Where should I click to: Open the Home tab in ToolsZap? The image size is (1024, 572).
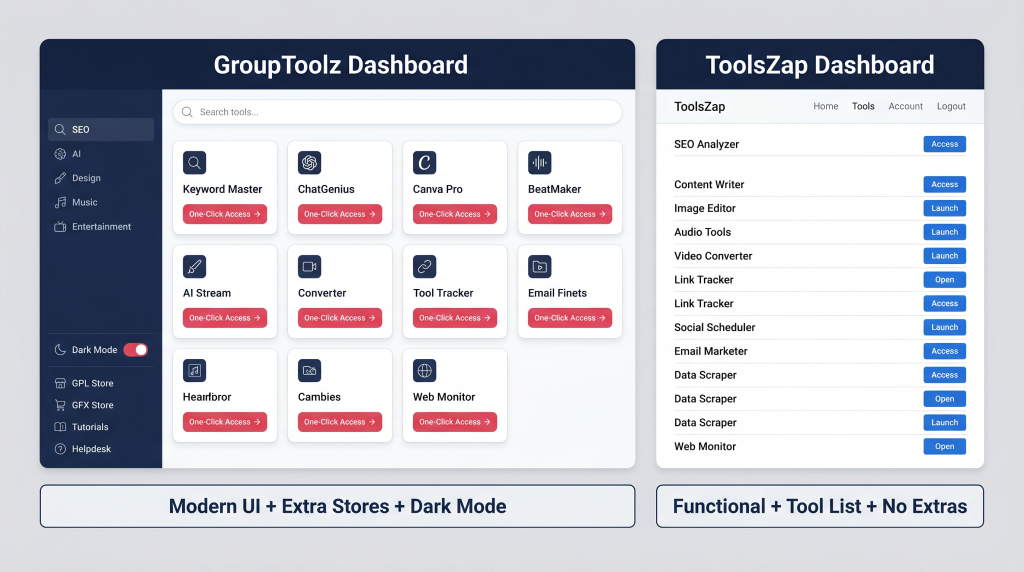point(825,106)
